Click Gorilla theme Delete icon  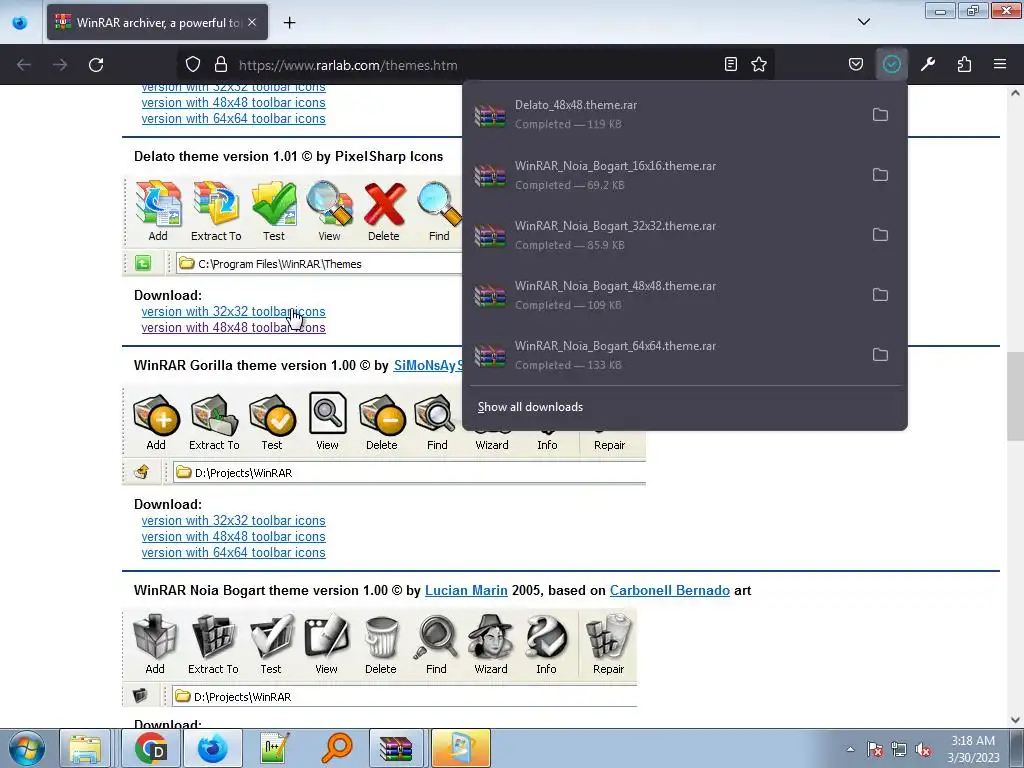coord(382,421)
